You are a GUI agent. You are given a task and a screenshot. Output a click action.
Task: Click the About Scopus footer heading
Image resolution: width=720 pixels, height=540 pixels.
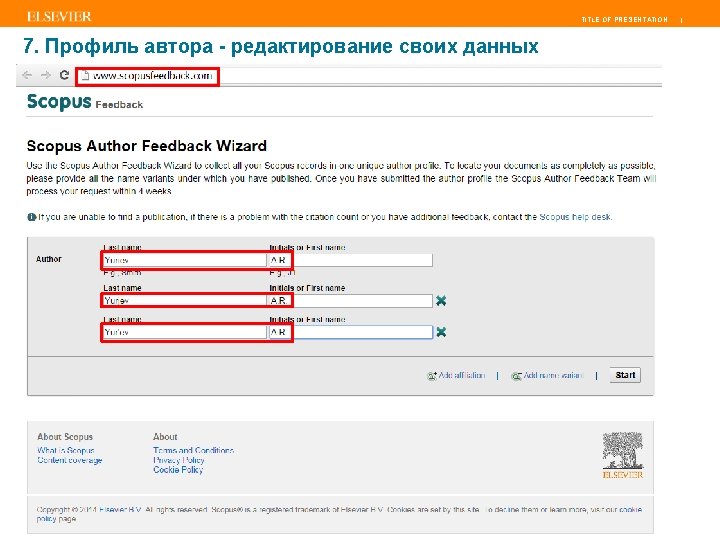click(x=65, y=437)
